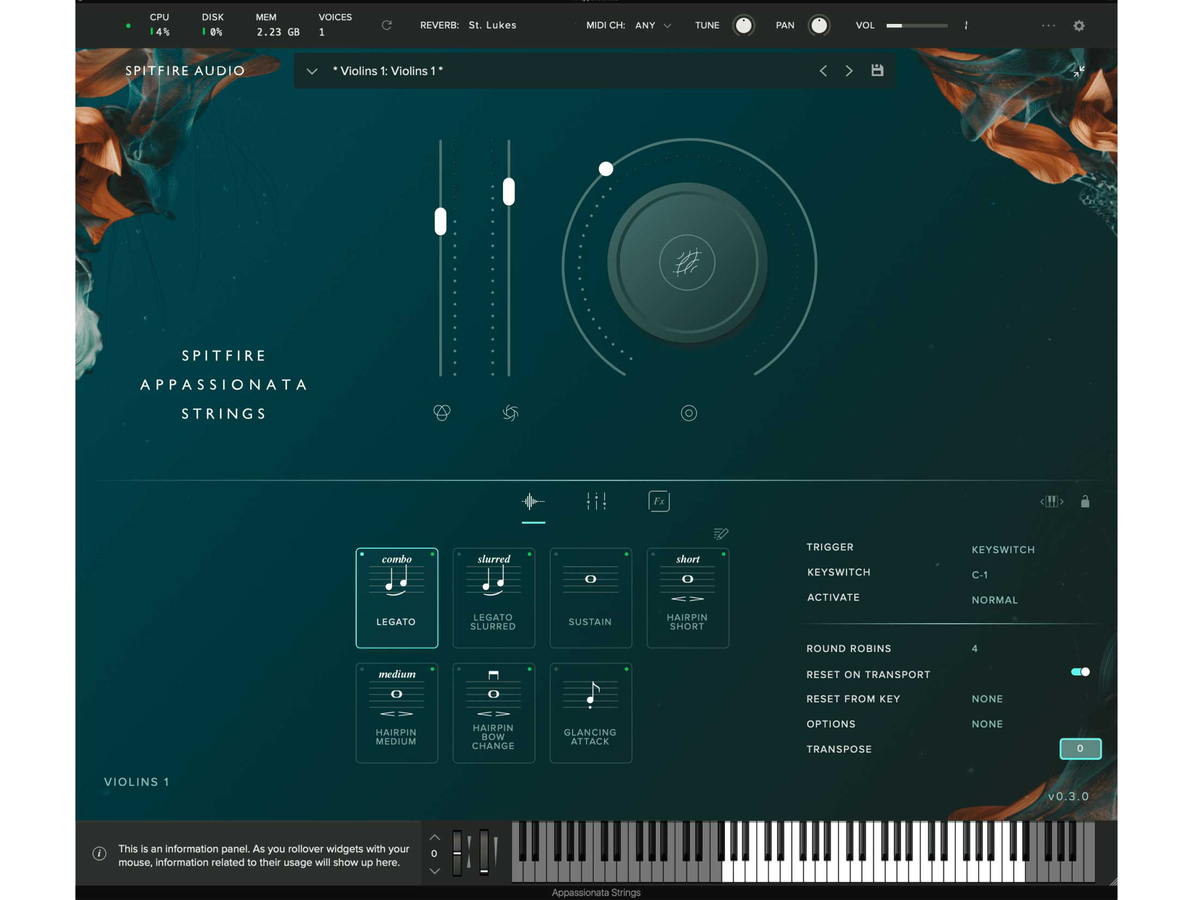This screenshot has height=900, width=1200.
Task: Collapse the plugin view with the shrink icon
Action: 1079,71
